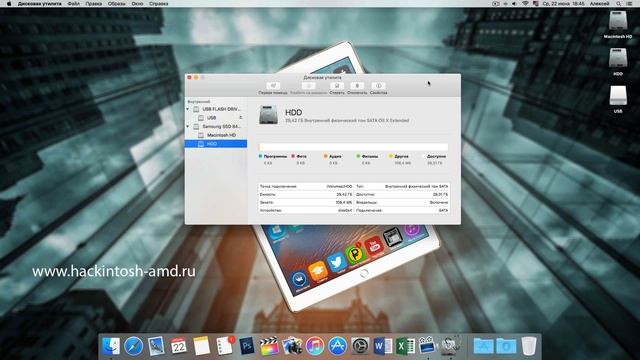Click the used value 109,4 МБ in the table
The image size is (640, 360).
pos(344,202)
